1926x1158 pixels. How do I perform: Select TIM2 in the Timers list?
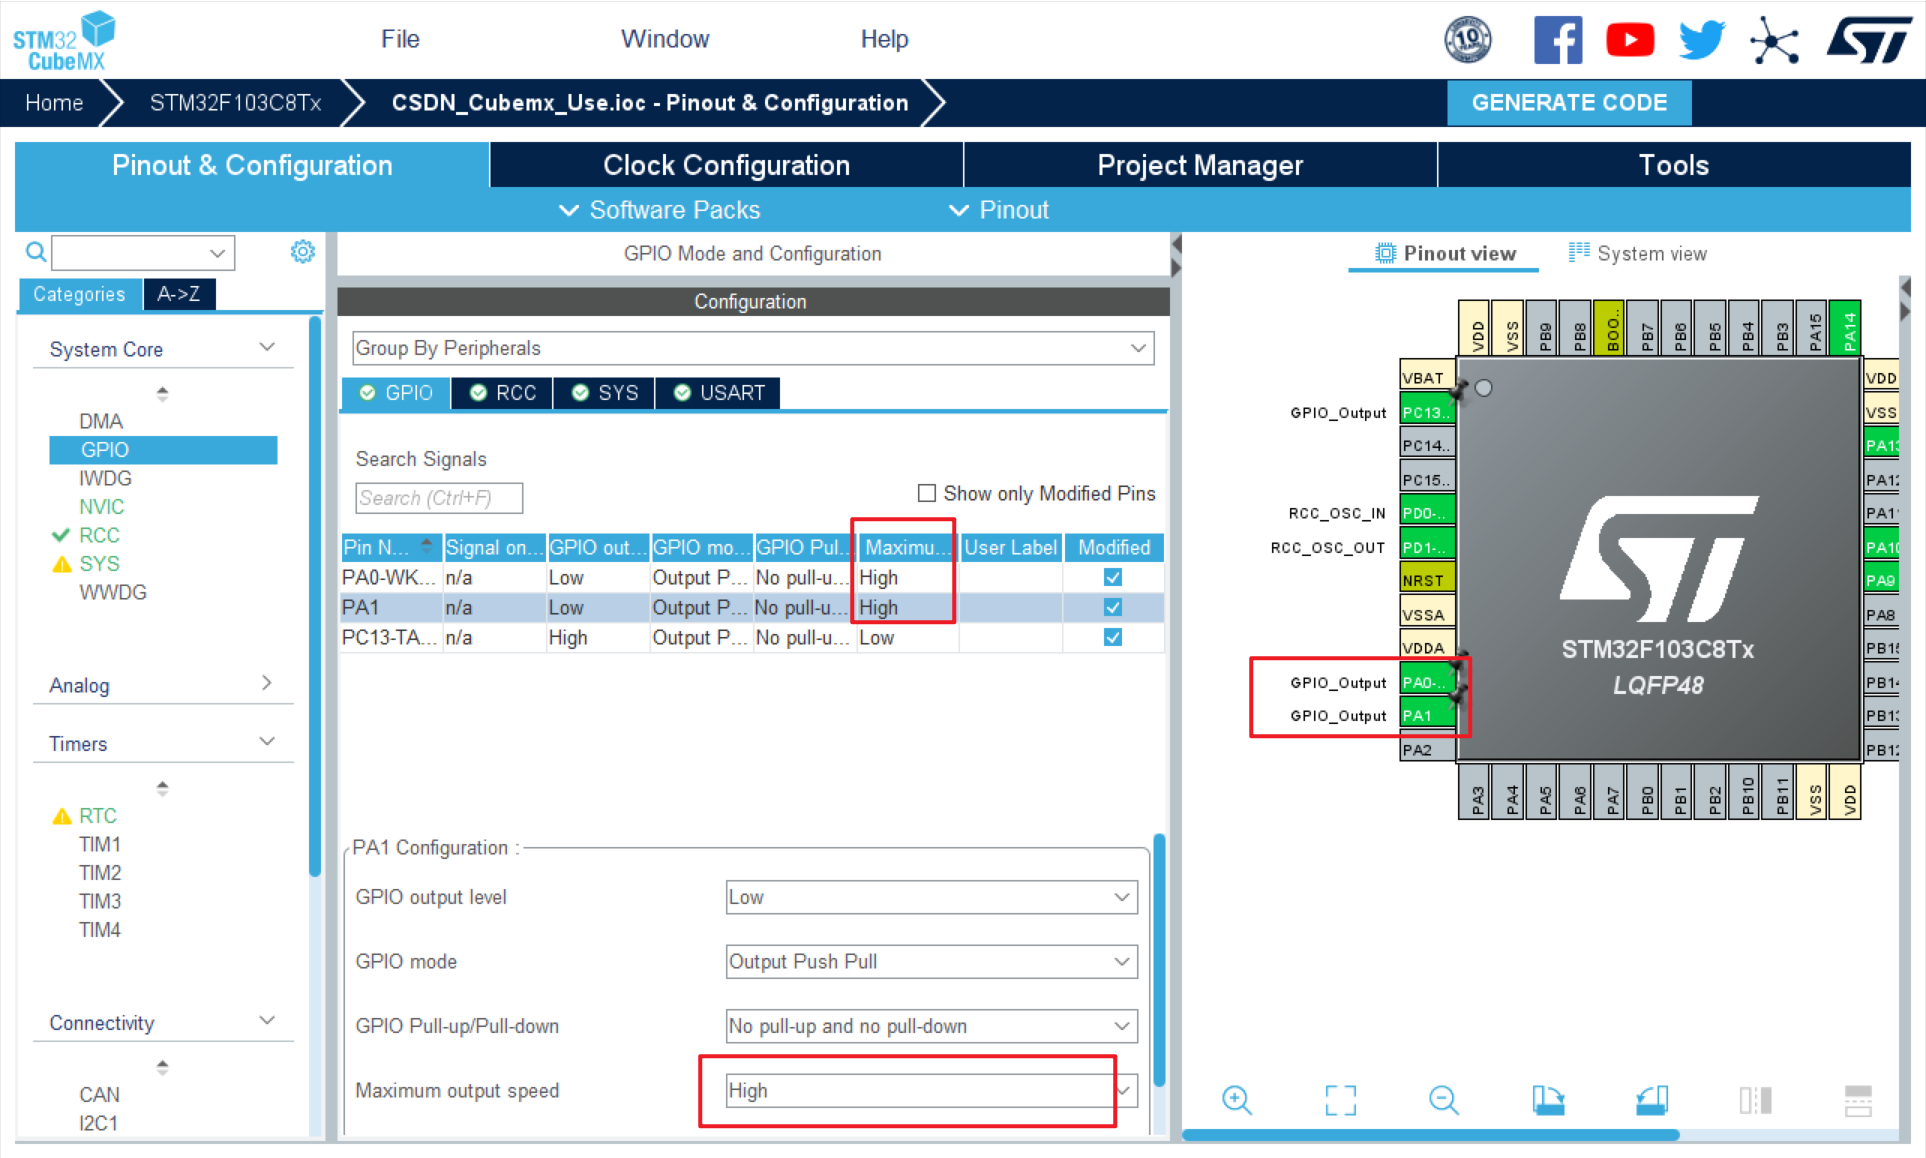click(100, 872)
